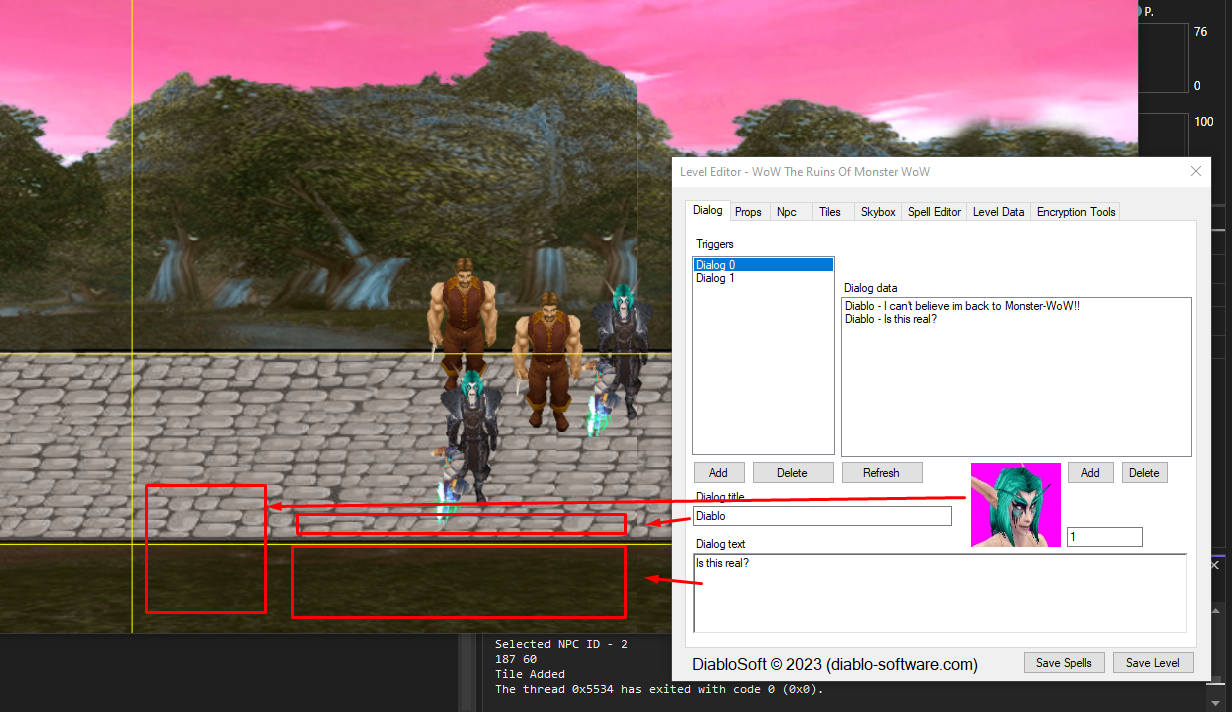Viewport: 1232px width, 712px height.
Task: Click Add button beside the portrait
Action: (1090, 473)
